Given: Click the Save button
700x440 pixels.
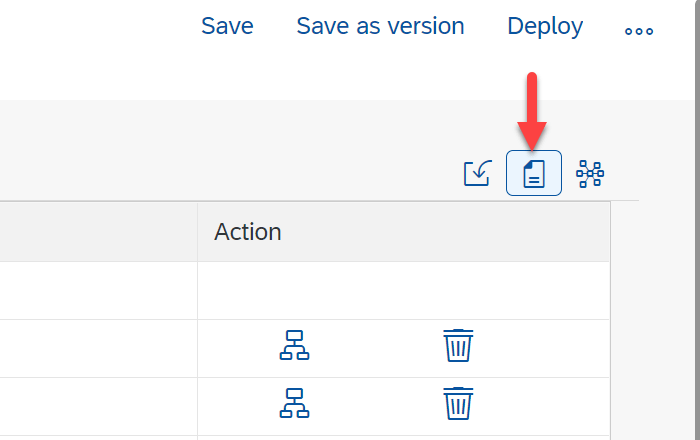Looking at the screenshot, I should [227, 26].
